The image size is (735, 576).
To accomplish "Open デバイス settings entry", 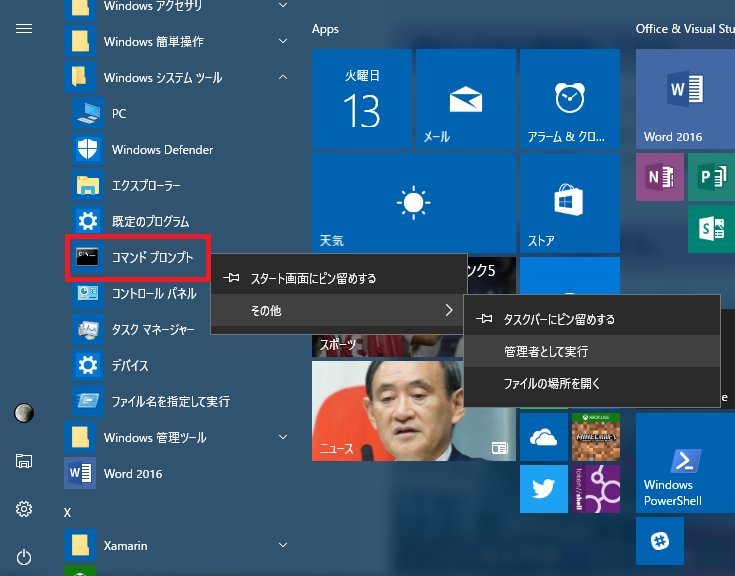I will coord(182,365).
